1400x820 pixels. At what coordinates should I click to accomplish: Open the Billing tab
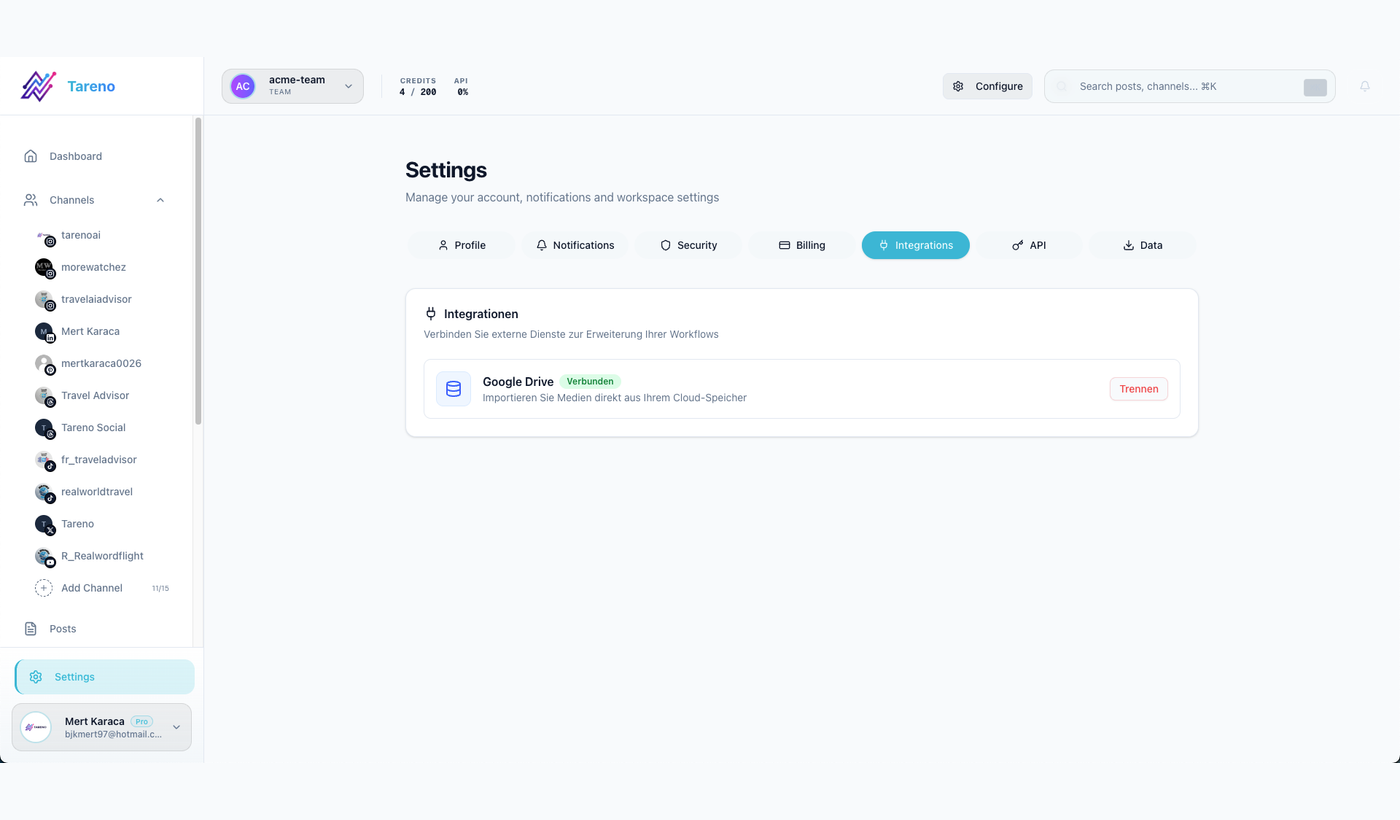pyautogui.click(x=802, y=245)
